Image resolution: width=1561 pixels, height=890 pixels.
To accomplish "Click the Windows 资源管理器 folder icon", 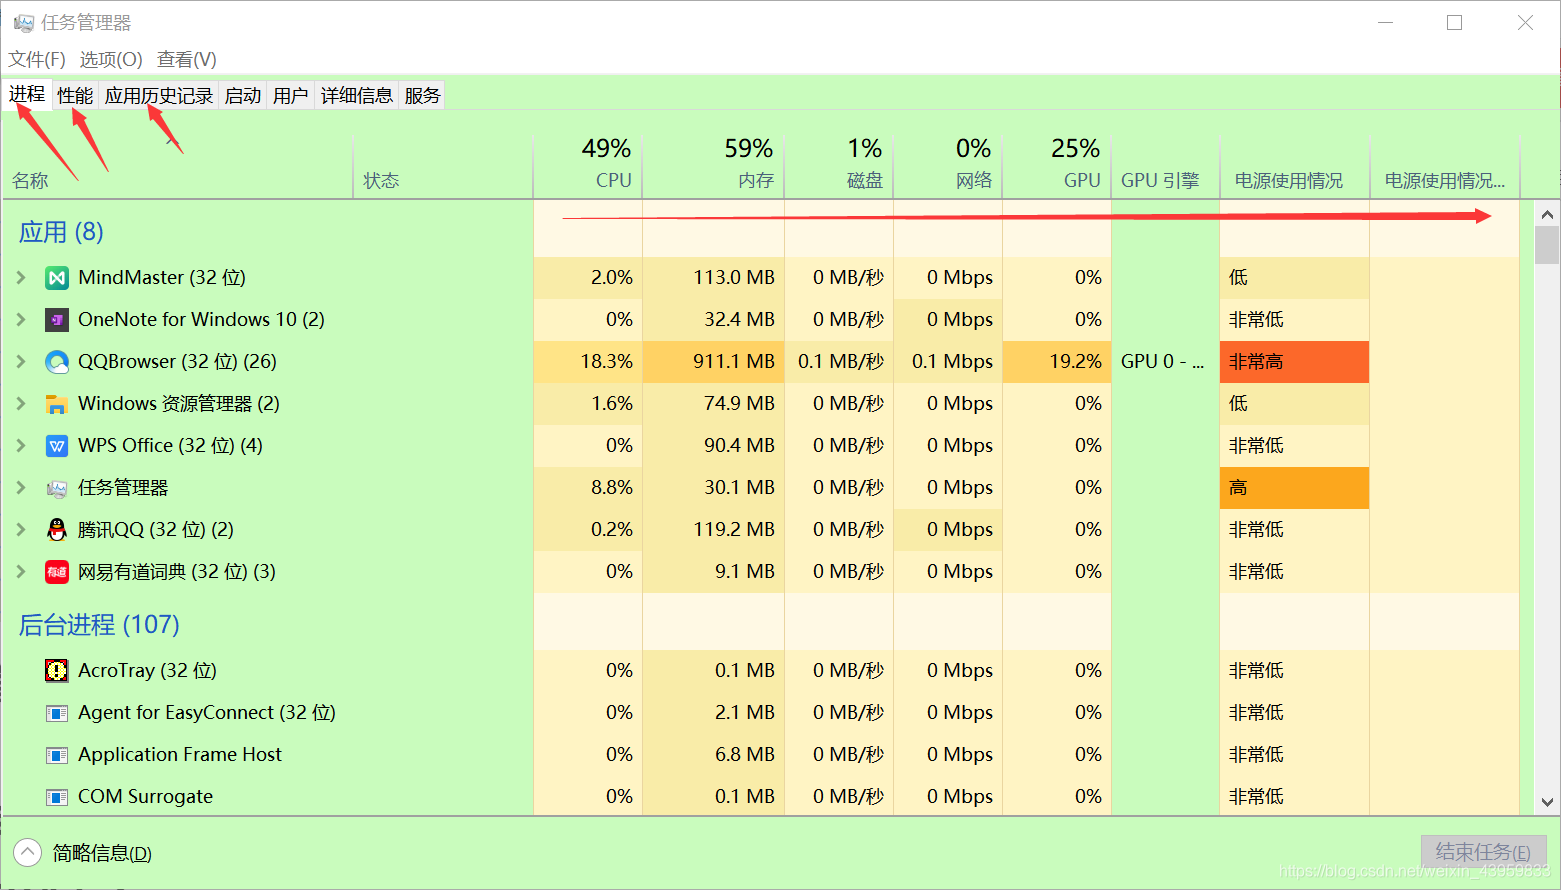I will pyautogui.click(x=57, y=404).
